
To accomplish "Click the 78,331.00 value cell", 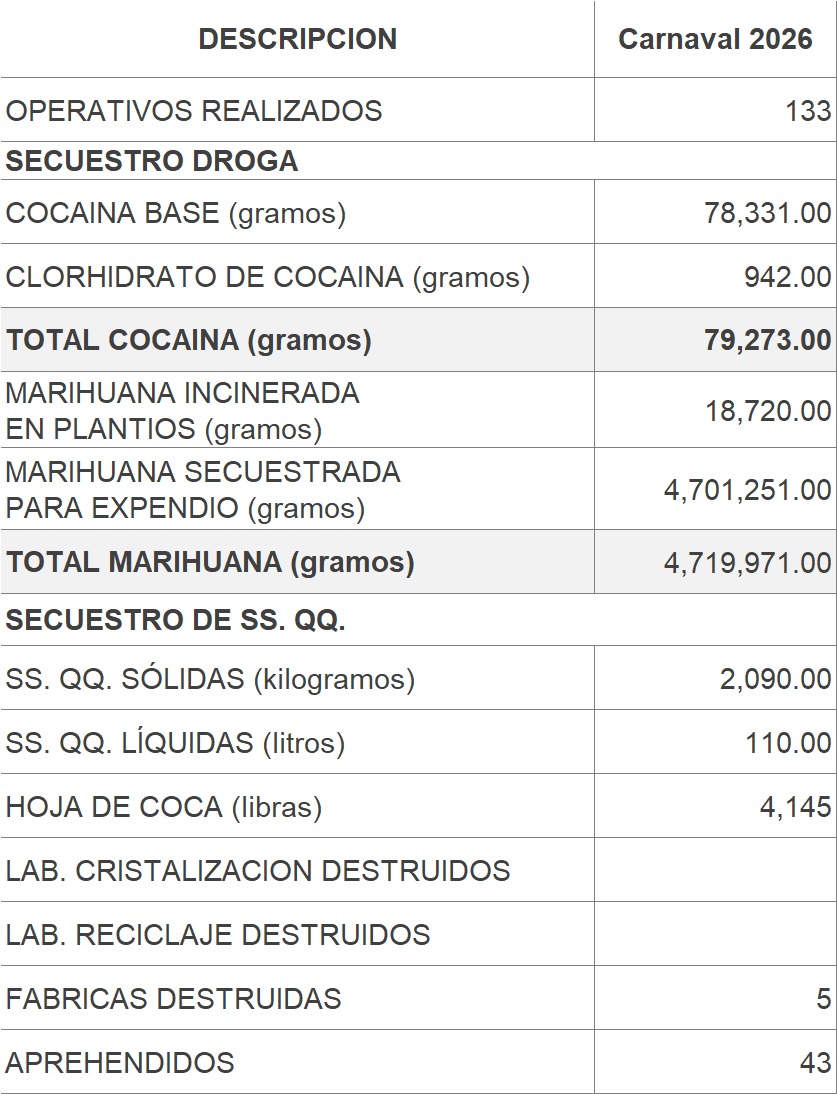I will pos(767,213).
